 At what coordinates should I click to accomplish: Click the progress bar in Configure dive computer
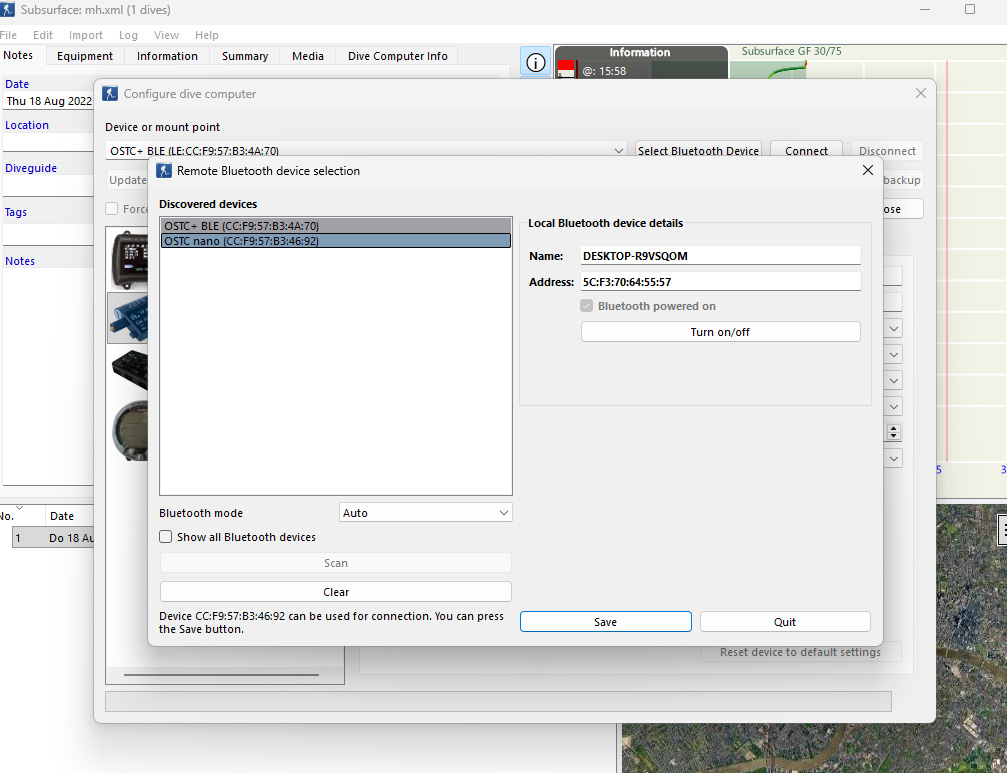point(498,701)
